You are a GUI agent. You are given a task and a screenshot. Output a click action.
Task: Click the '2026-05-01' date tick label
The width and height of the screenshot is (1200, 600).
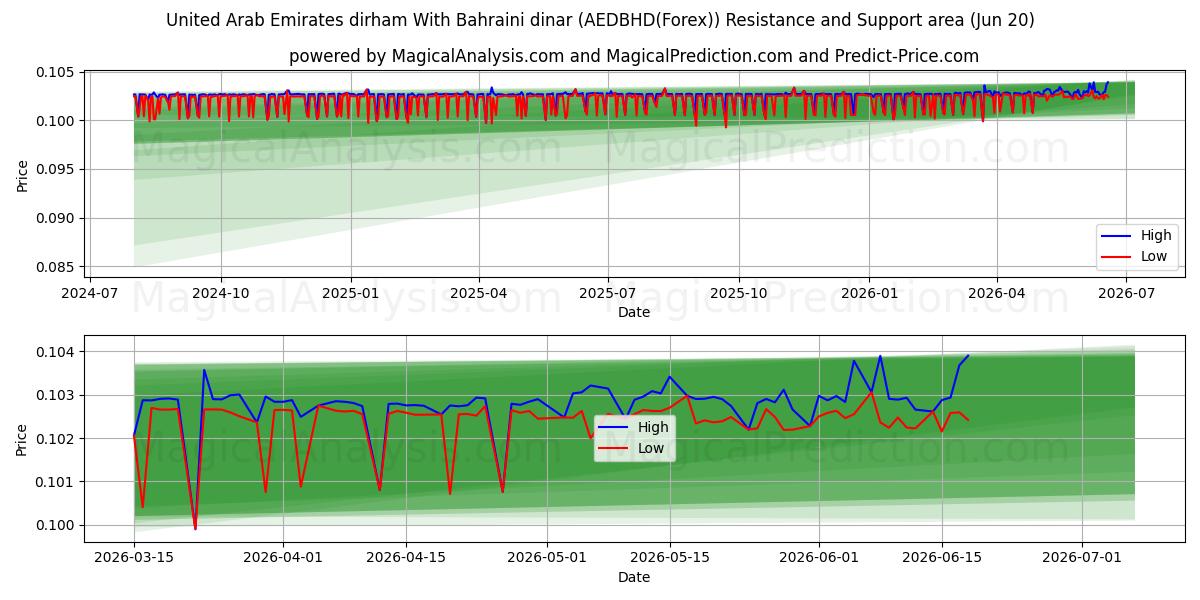(547, 559)
